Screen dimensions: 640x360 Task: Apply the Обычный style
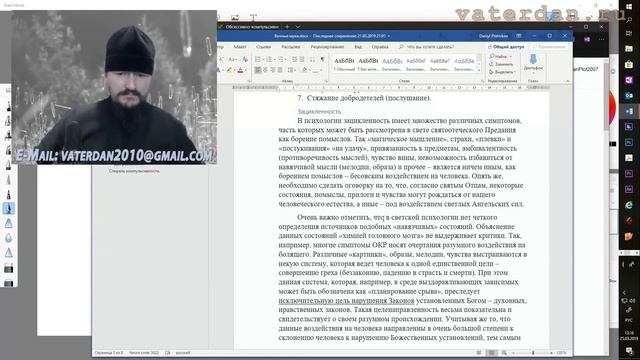click(344, 64)
